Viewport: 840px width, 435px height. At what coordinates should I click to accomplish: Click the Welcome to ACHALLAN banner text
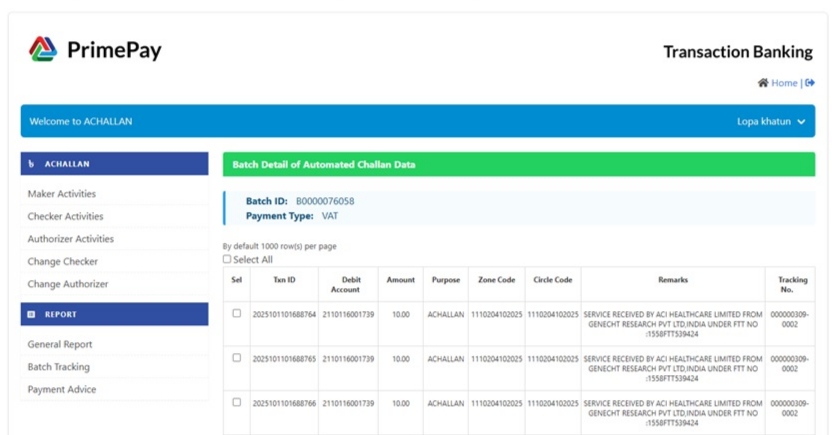click(81, 122)
